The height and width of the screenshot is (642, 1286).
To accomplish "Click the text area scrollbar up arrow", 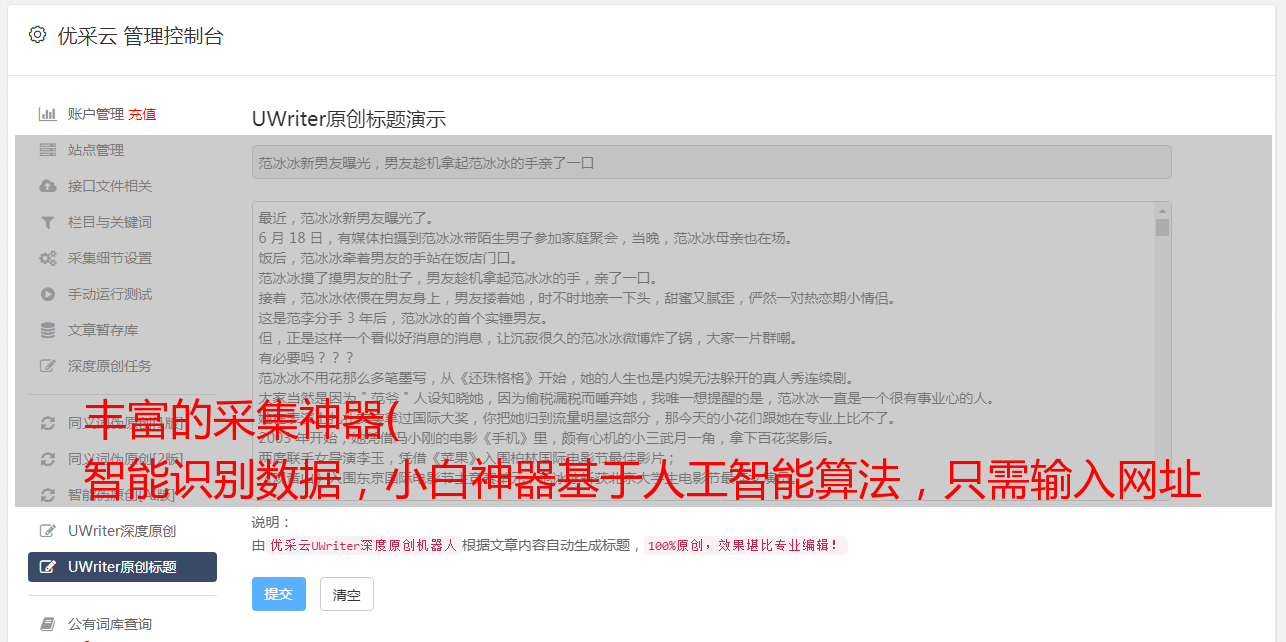I will pyautogui.click(x=1162, y=211).
